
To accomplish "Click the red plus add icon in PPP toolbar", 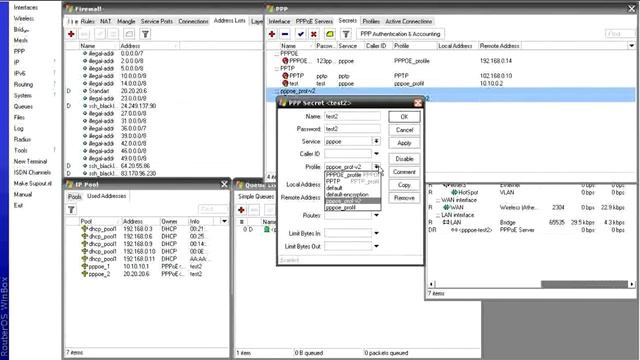I will pos(272,34).
